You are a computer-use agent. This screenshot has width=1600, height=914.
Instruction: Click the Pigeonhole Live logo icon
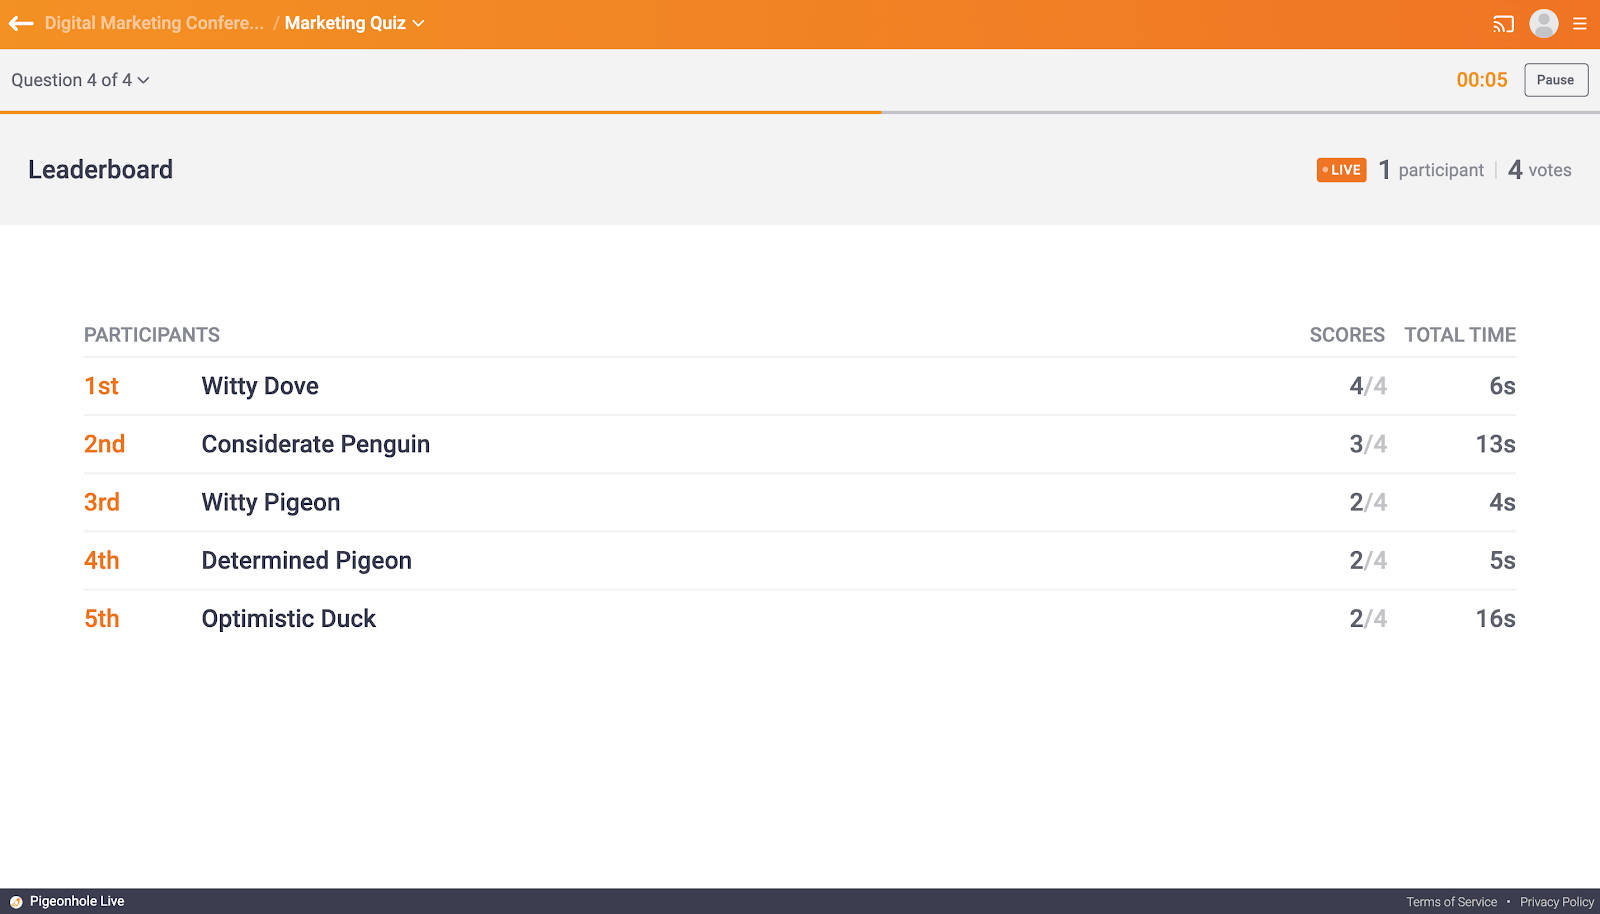point(16,901)
